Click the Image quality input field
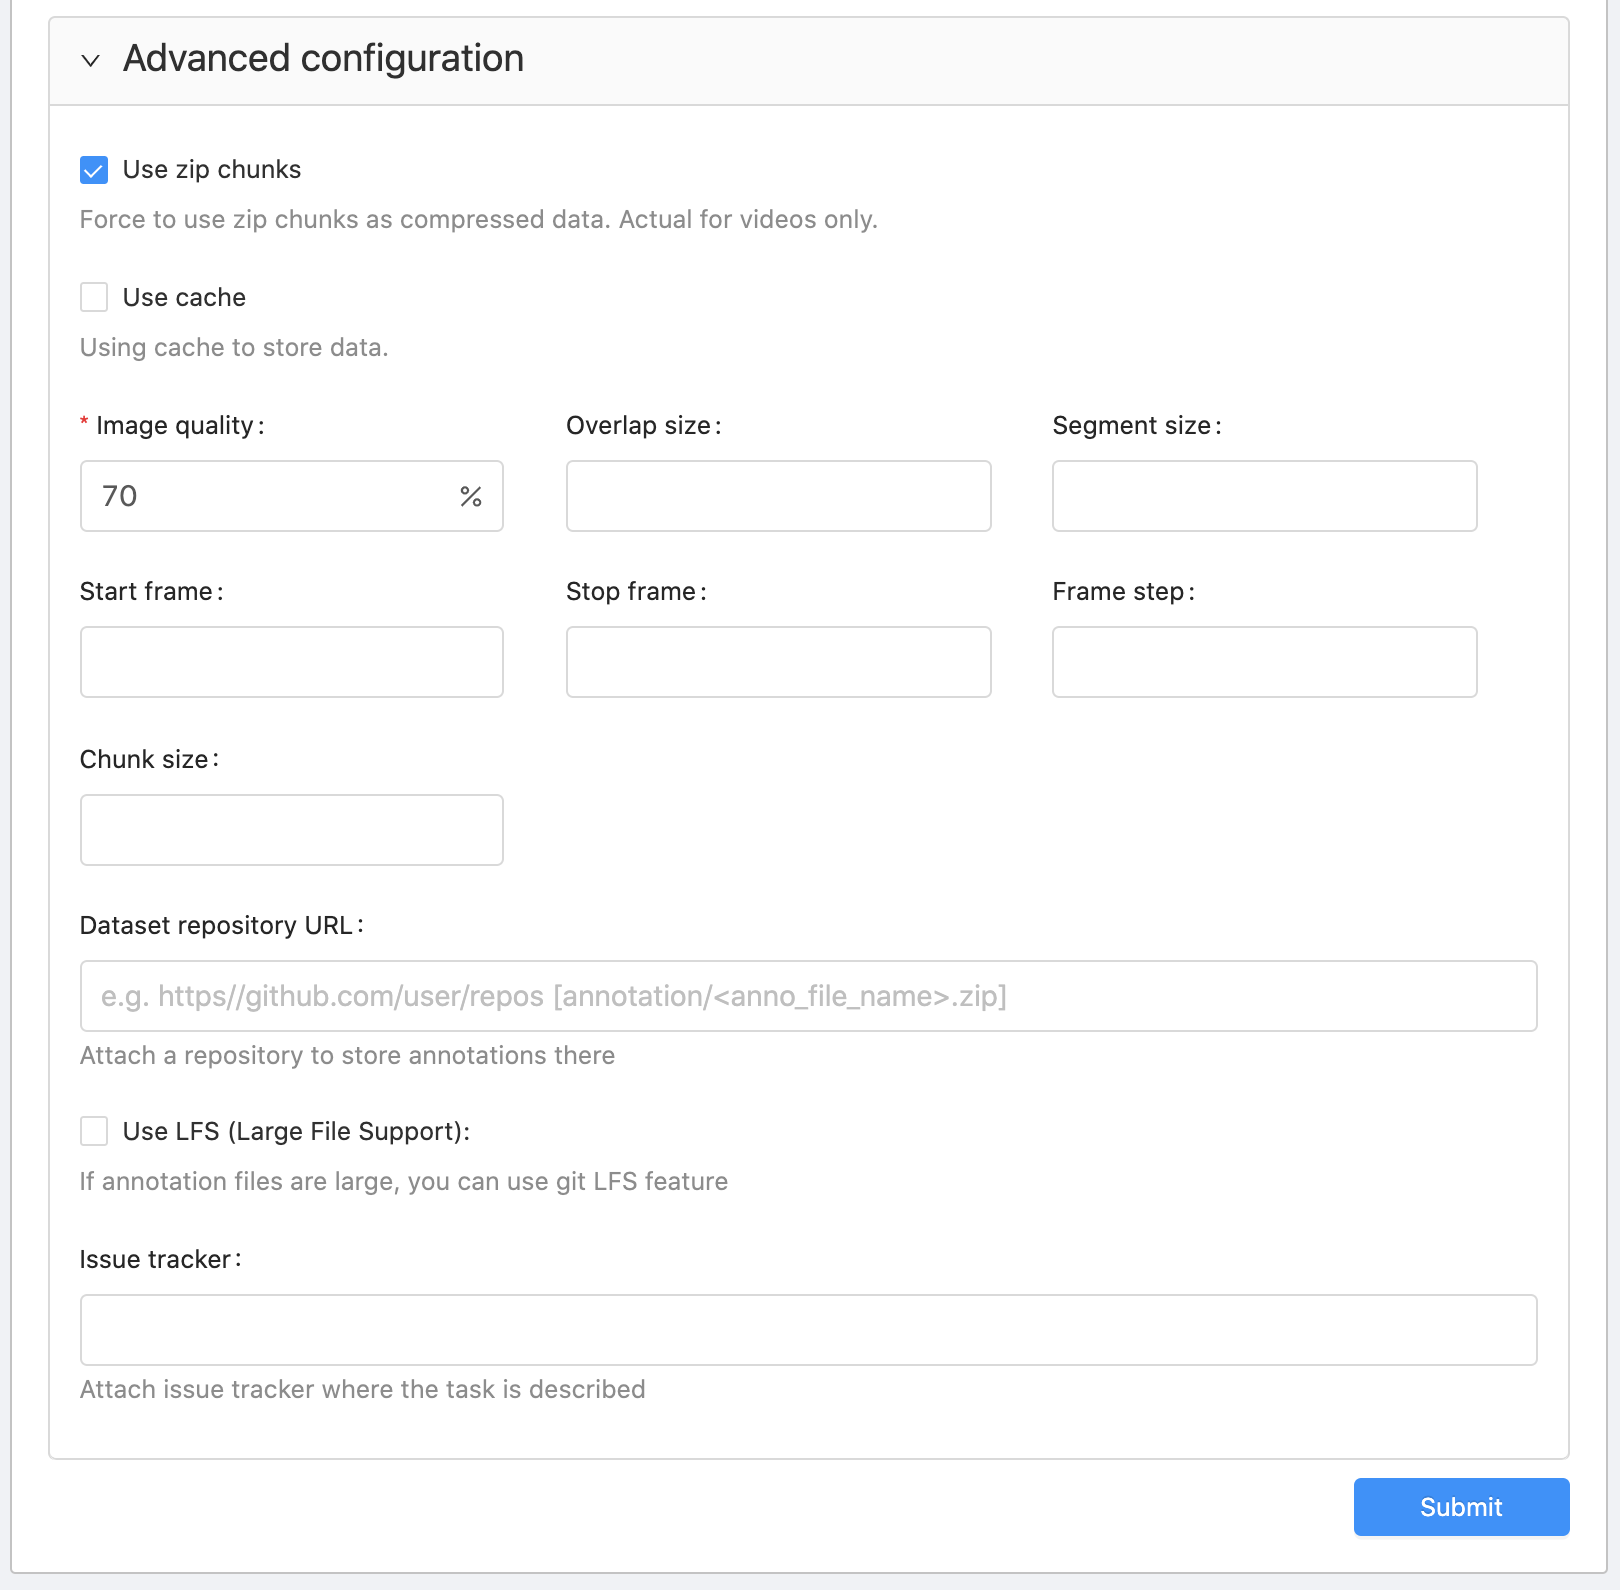This screenshot has height=1590, width=1620. 270,496
